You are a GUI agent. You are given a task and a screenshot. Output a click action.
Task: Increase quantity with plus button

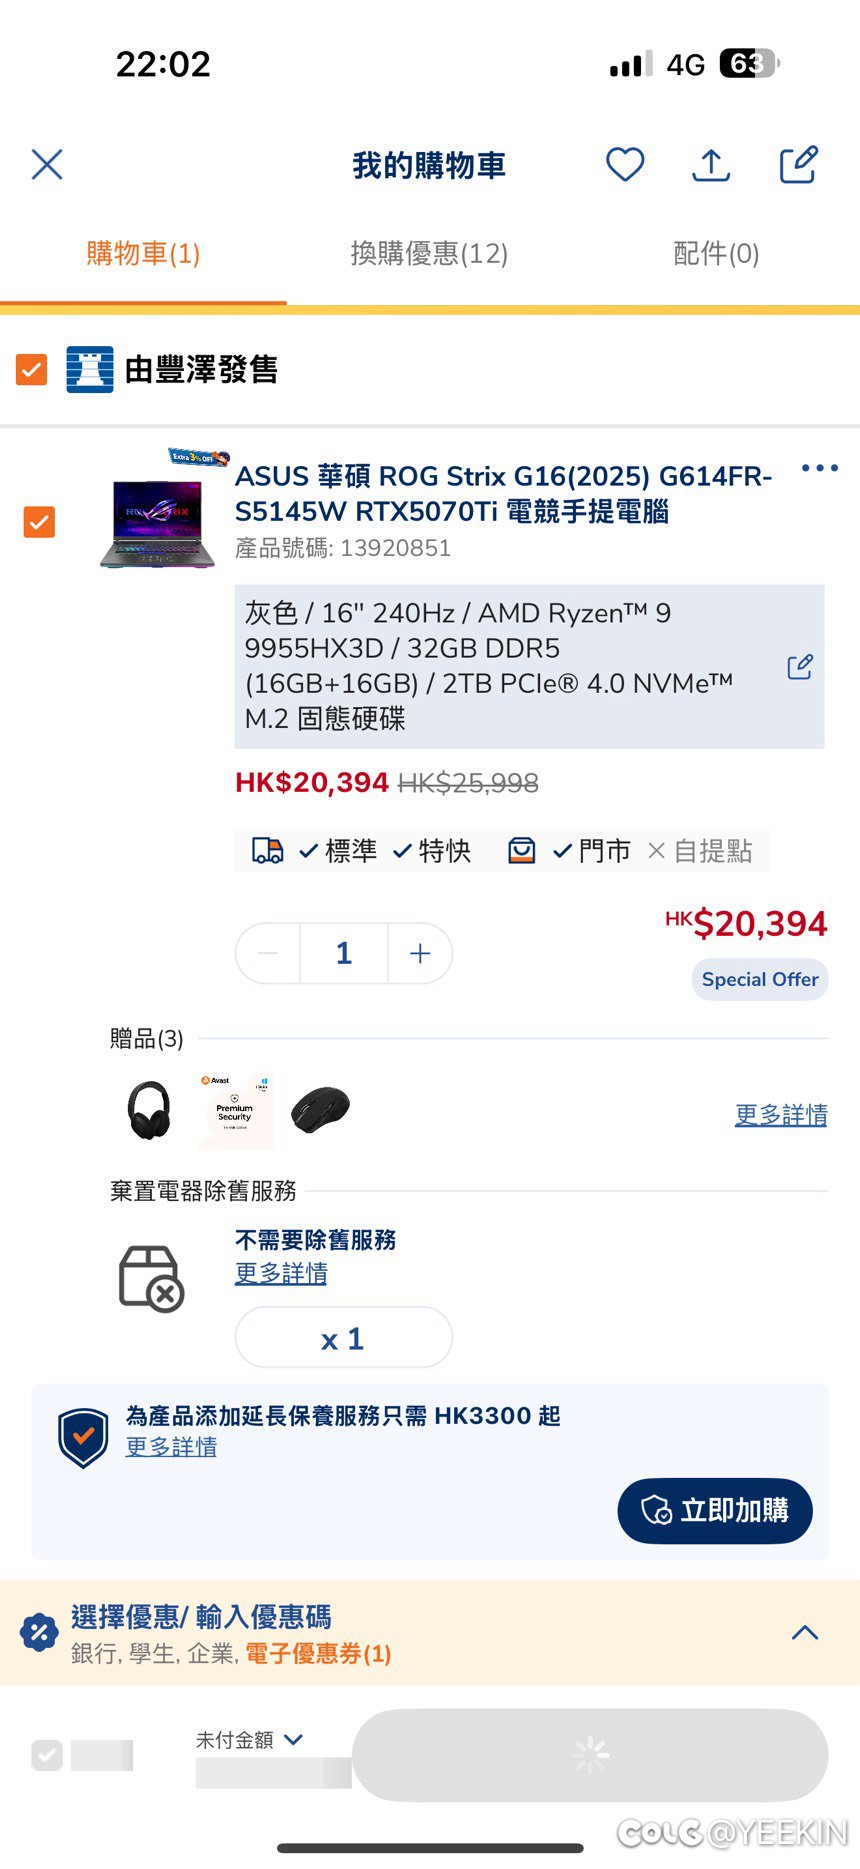coord(420,953)
